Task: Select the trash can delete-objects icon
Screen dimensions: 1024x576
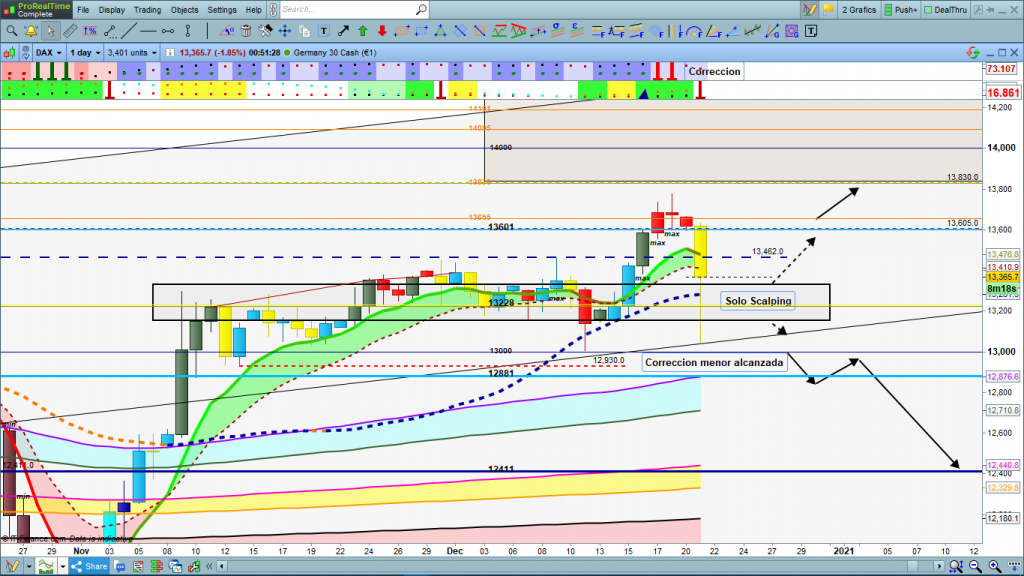Action: coord(246,31)
